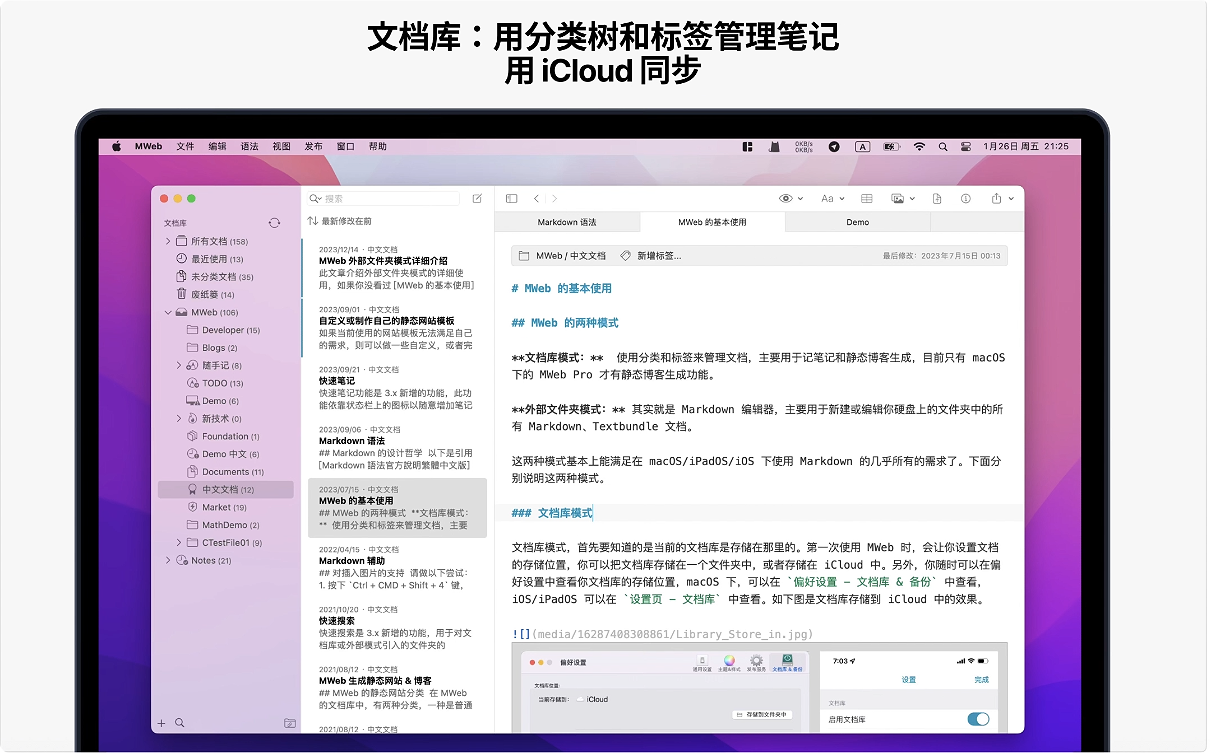The height and width of the screenshot is (753, 1210).
Task: Insert a table using toolbar table icon
Action: point(867,199)
